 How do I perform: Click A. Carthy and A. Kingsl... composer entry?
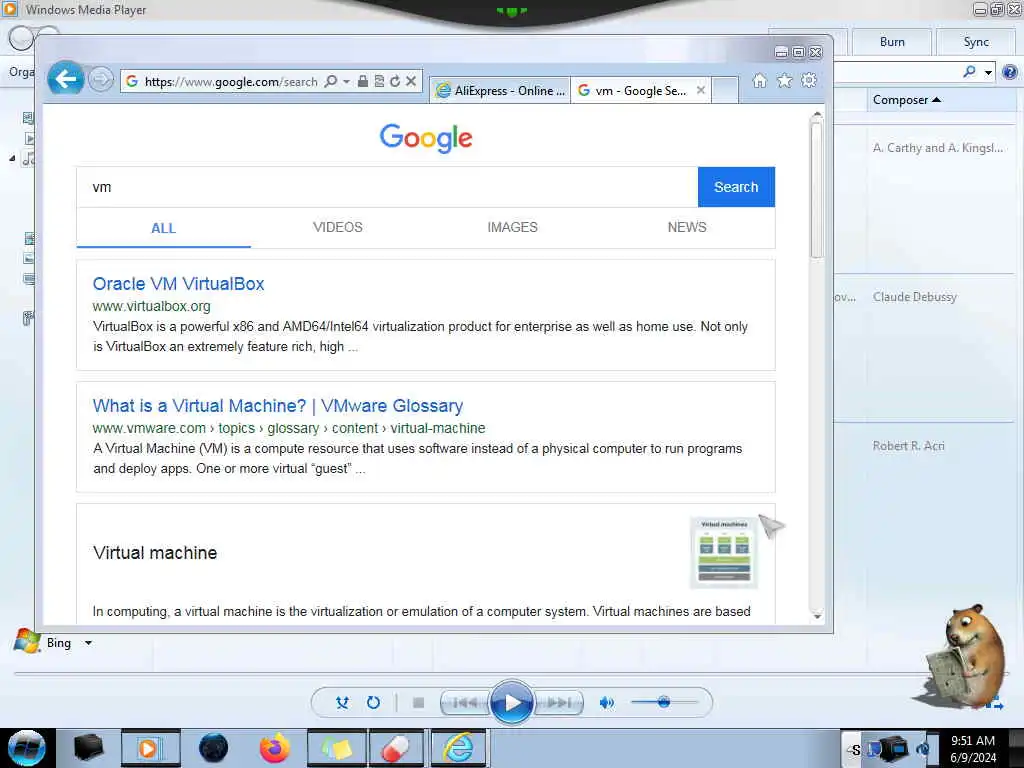coord(938,148)
